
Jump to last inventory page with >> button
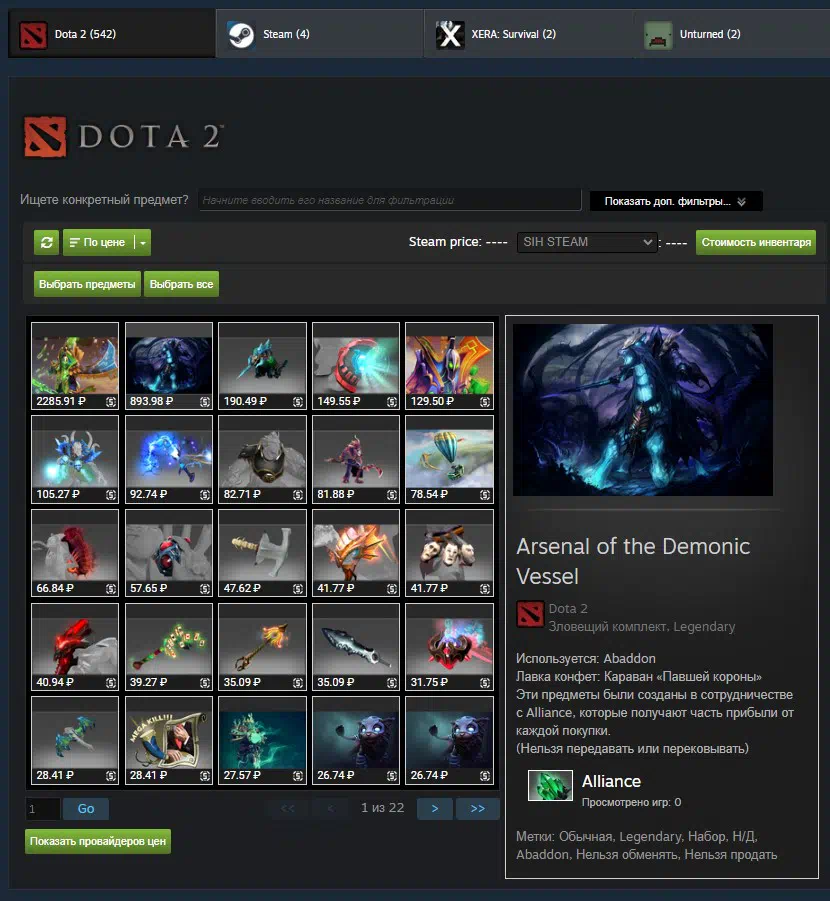[x=477, y=808]
